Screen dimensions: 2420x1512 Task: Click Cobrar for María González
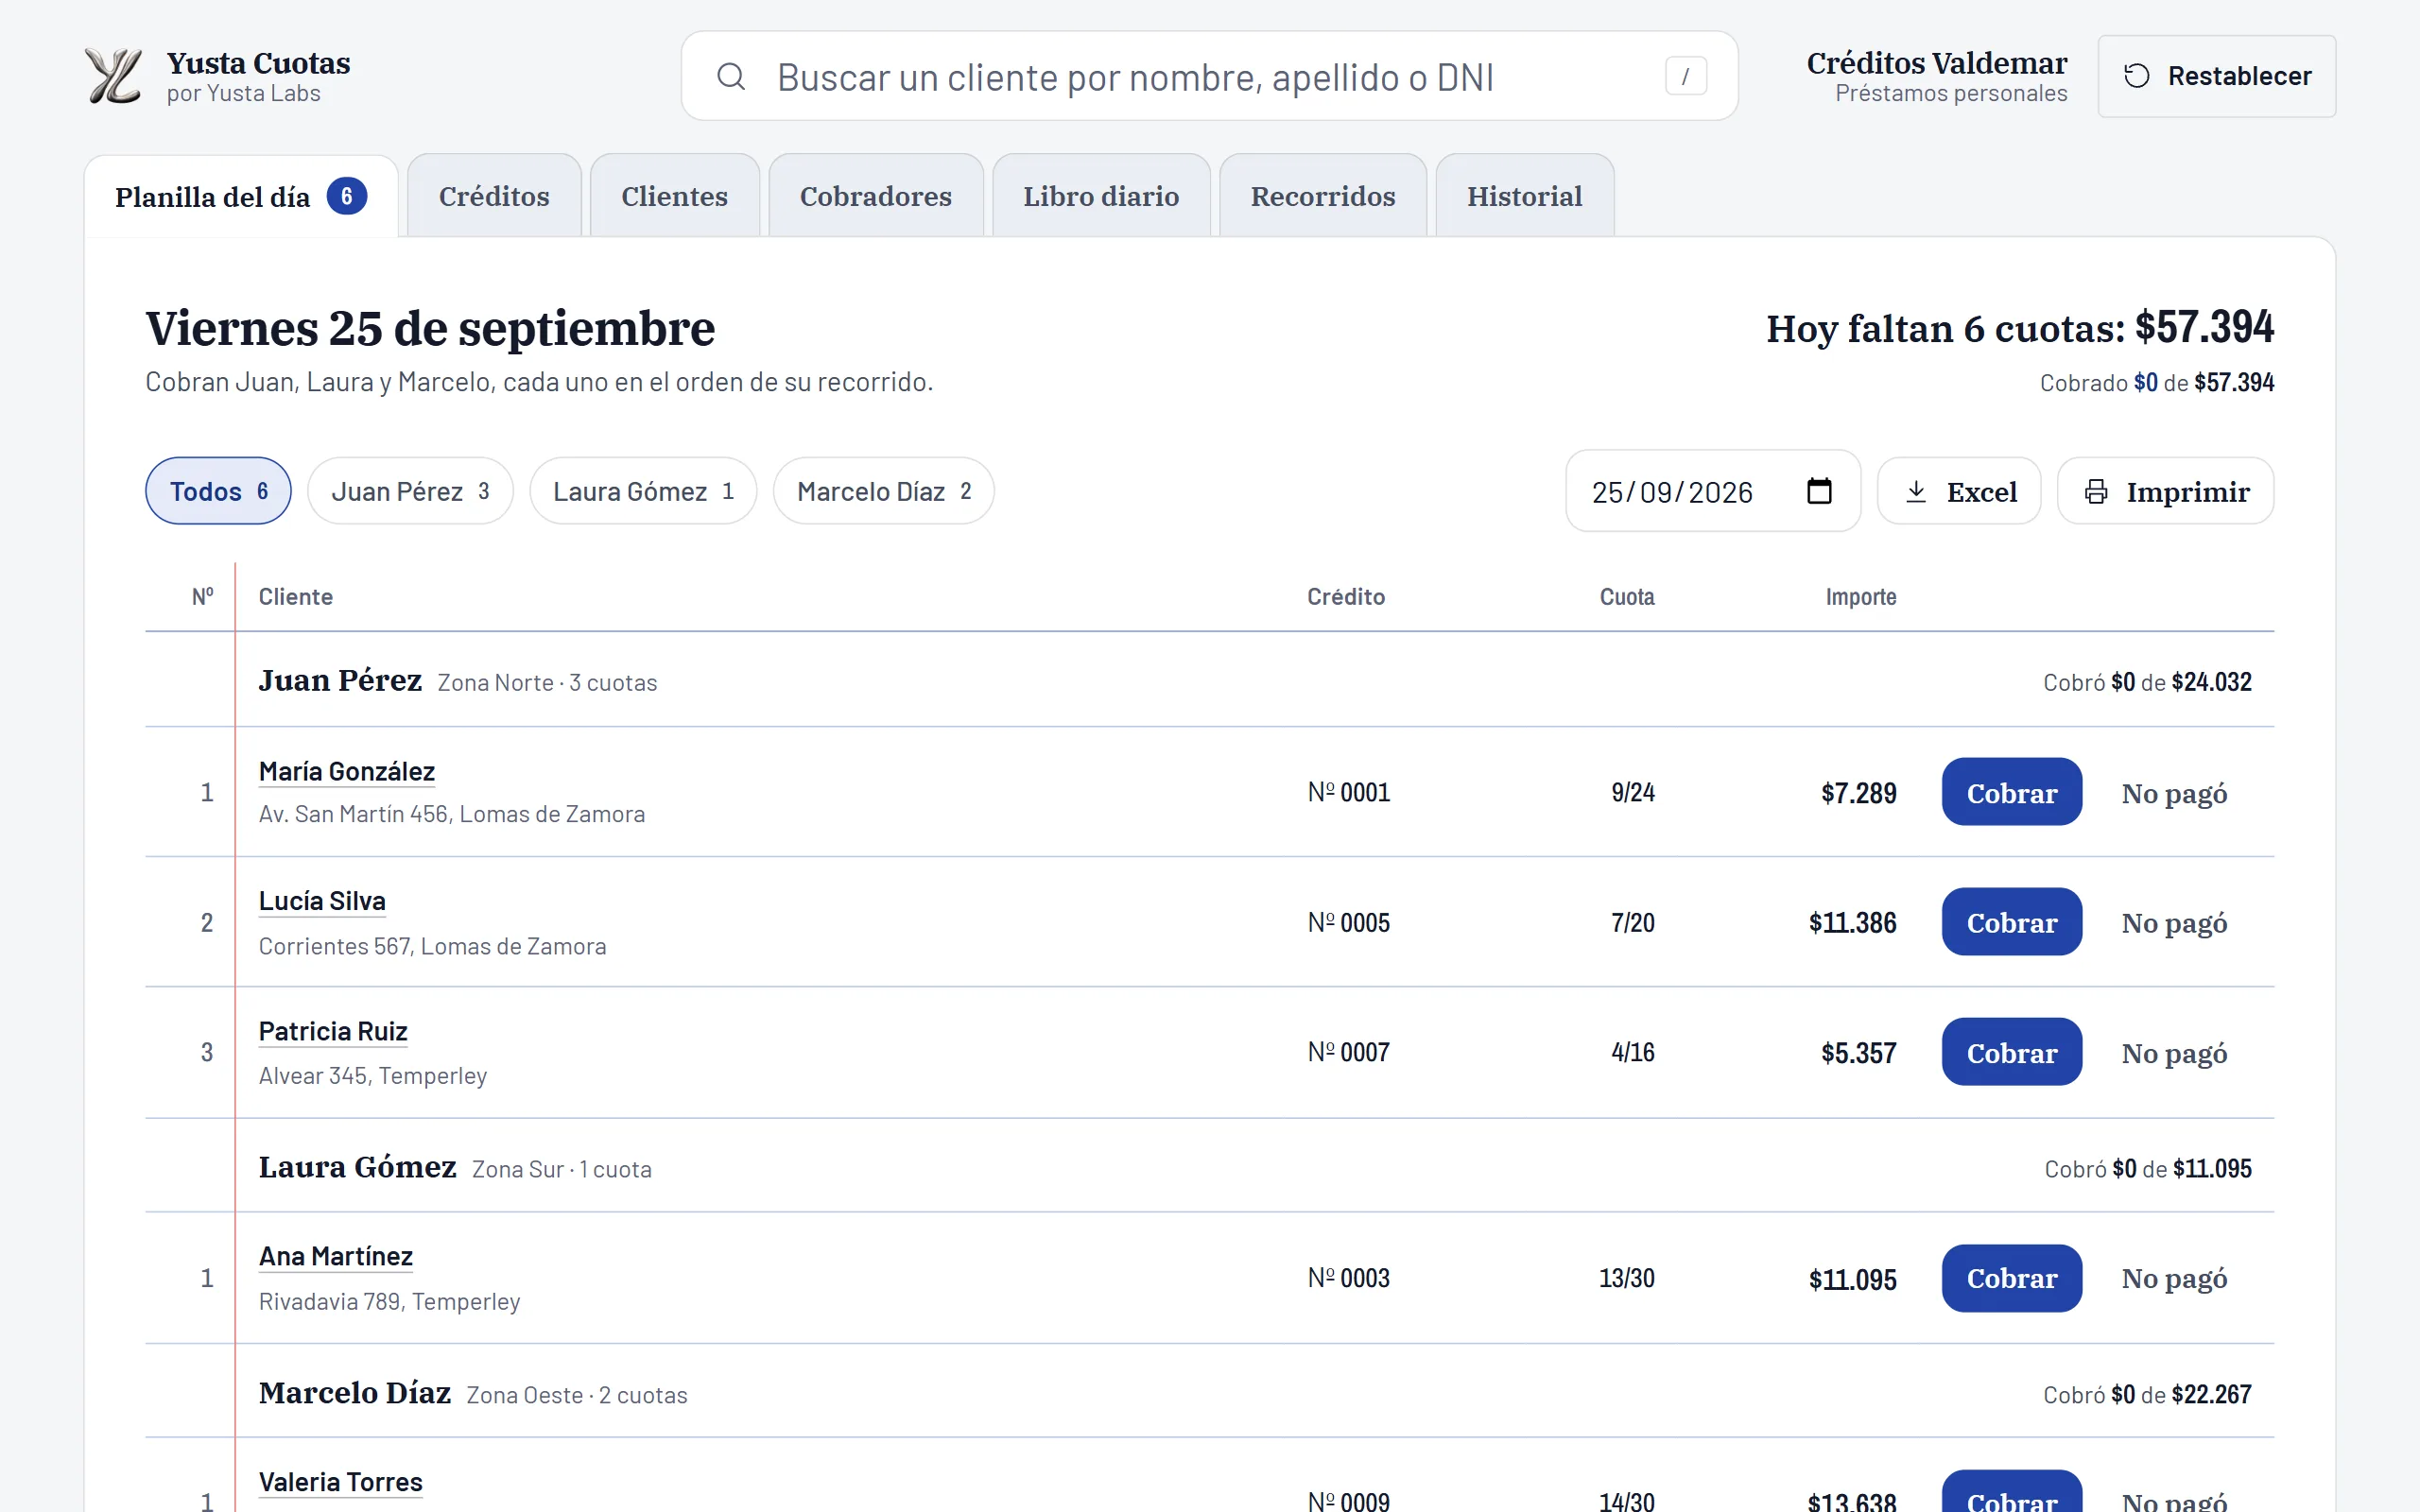2012,792
